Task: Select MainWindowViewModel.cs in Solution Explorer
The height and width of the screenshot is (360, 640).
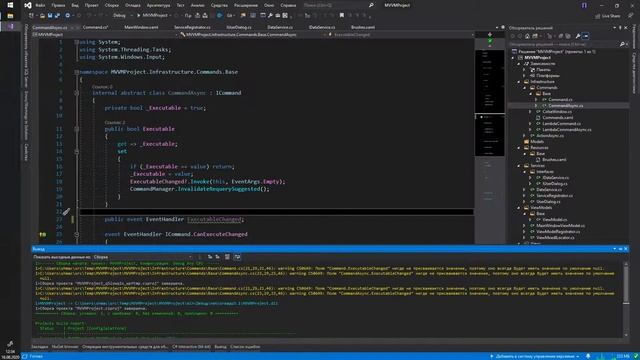Action: 560,225
